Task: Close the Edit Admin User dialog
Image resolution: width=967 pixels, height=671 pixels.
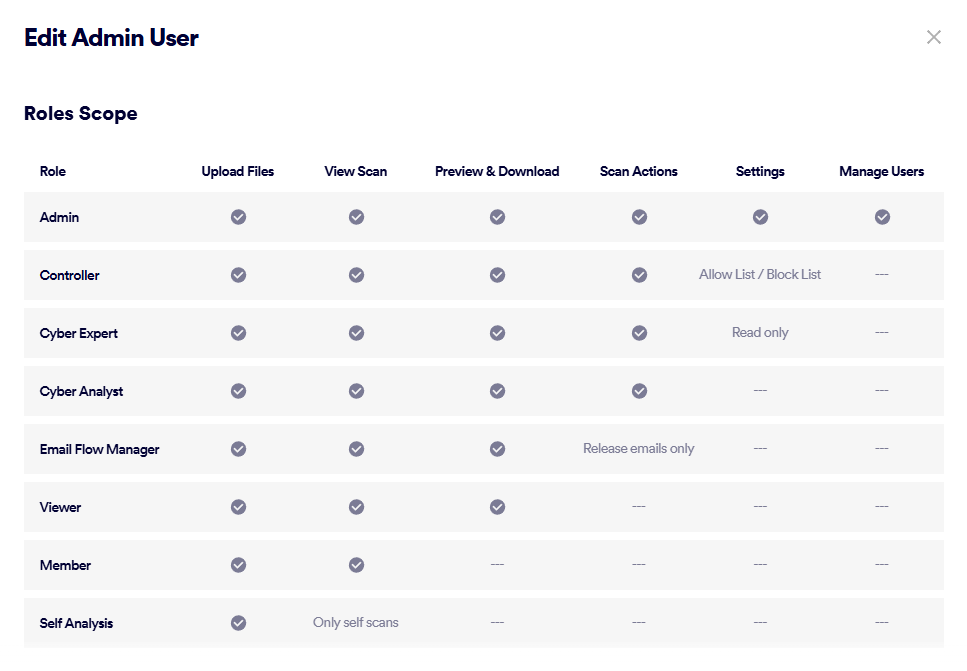Action: coord(934,37)
